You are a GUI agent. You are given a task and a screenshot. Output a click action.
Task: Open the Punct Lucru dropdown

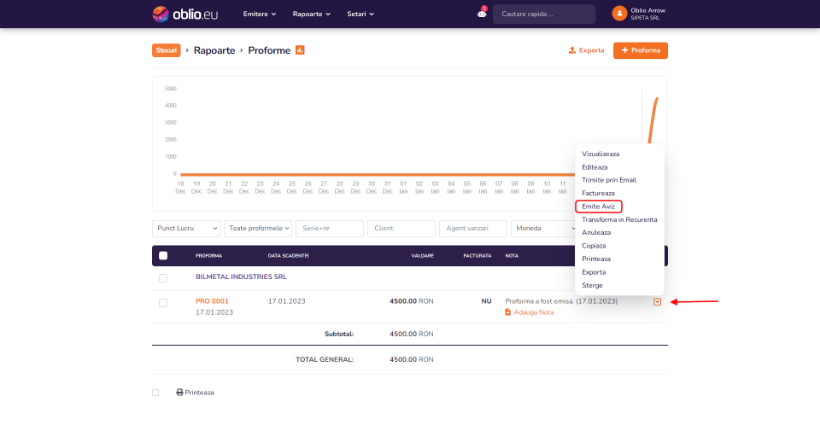click(186, 228)
